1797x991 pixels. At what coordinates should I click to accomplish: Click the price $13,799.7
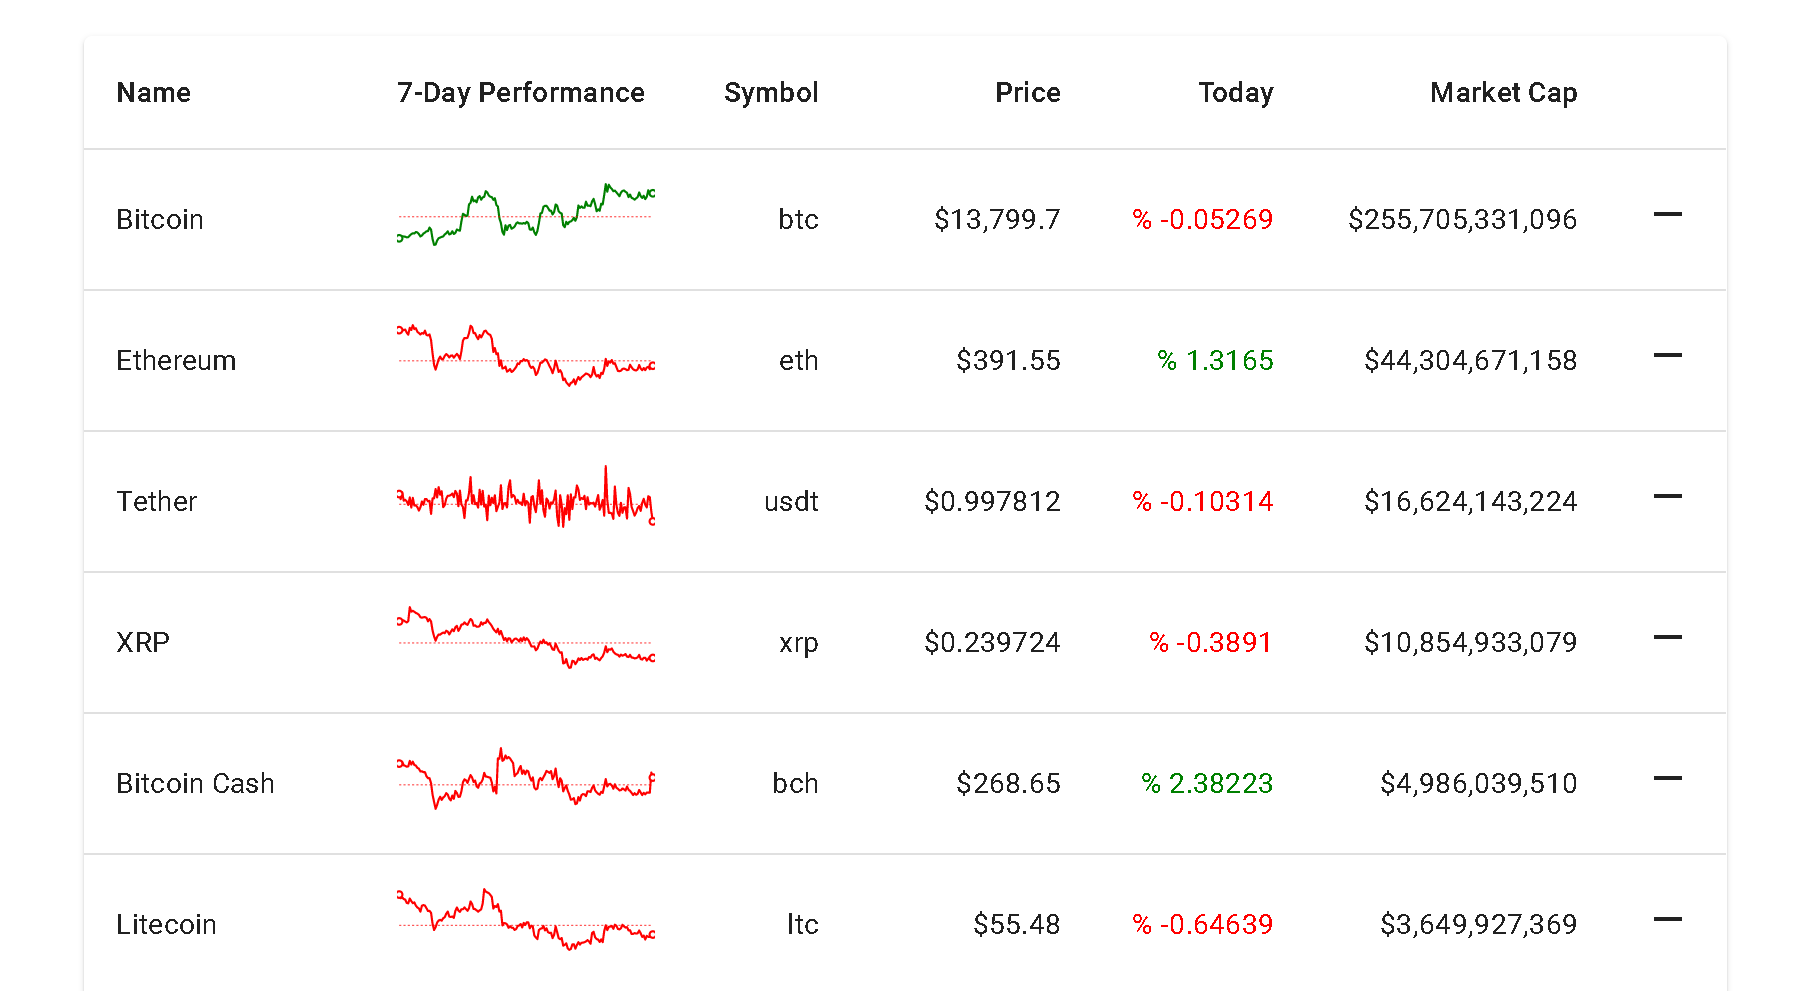[997, 220]
